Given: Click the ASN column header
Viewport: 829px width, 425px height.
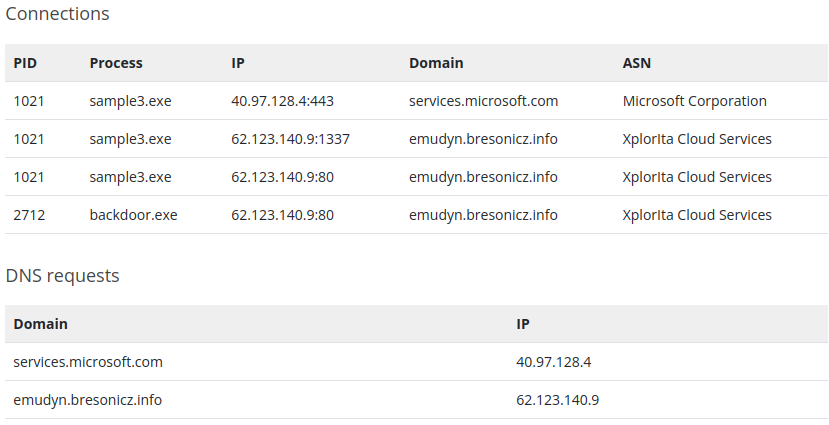Looking at the screenshot, I should pyautogui.click(x=637, y=63).
